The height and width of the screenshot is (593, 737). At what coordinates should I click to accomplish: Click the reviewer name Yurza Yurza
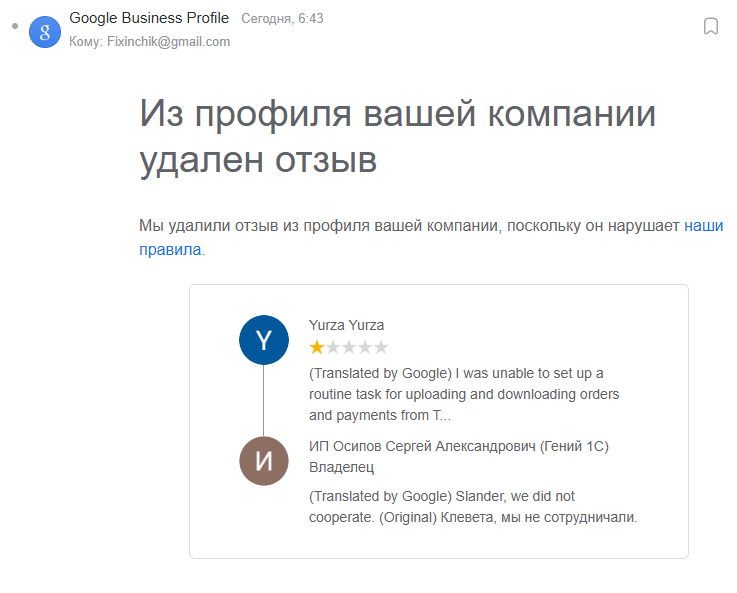click(x=346, y=325)
